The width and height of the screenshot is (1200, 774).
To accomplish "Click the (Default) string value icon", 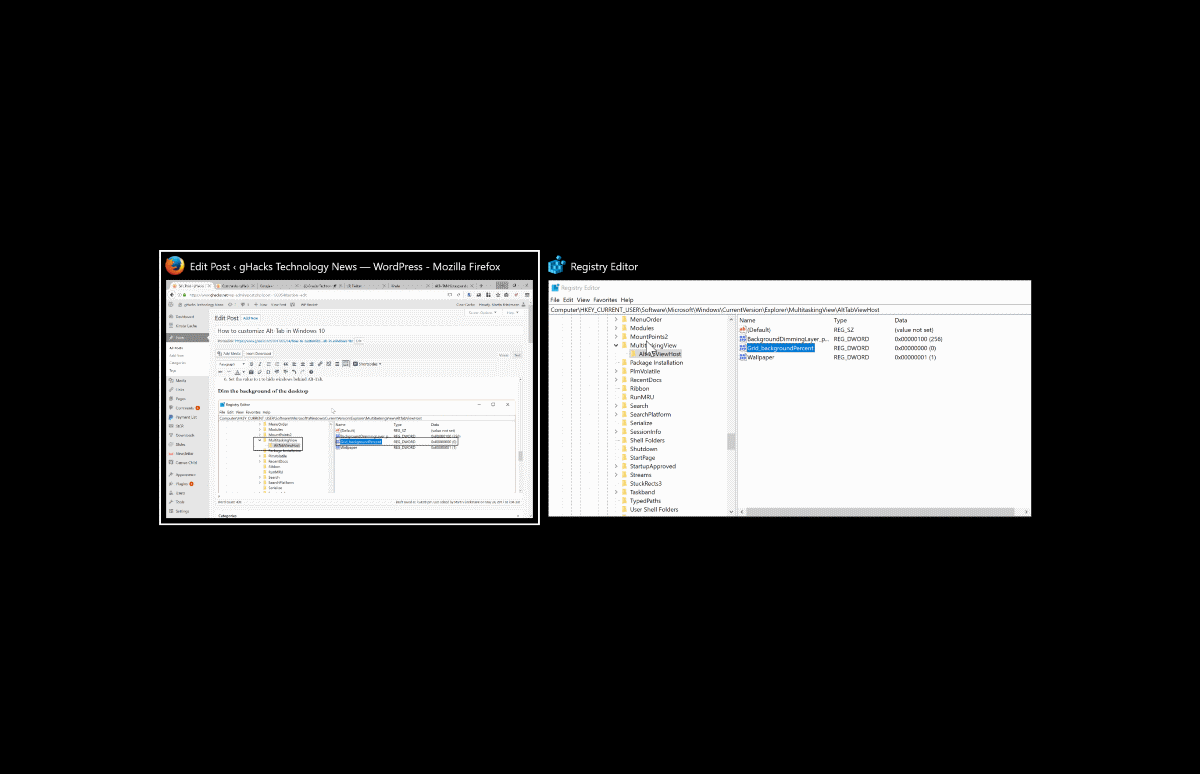I will 743,330.
